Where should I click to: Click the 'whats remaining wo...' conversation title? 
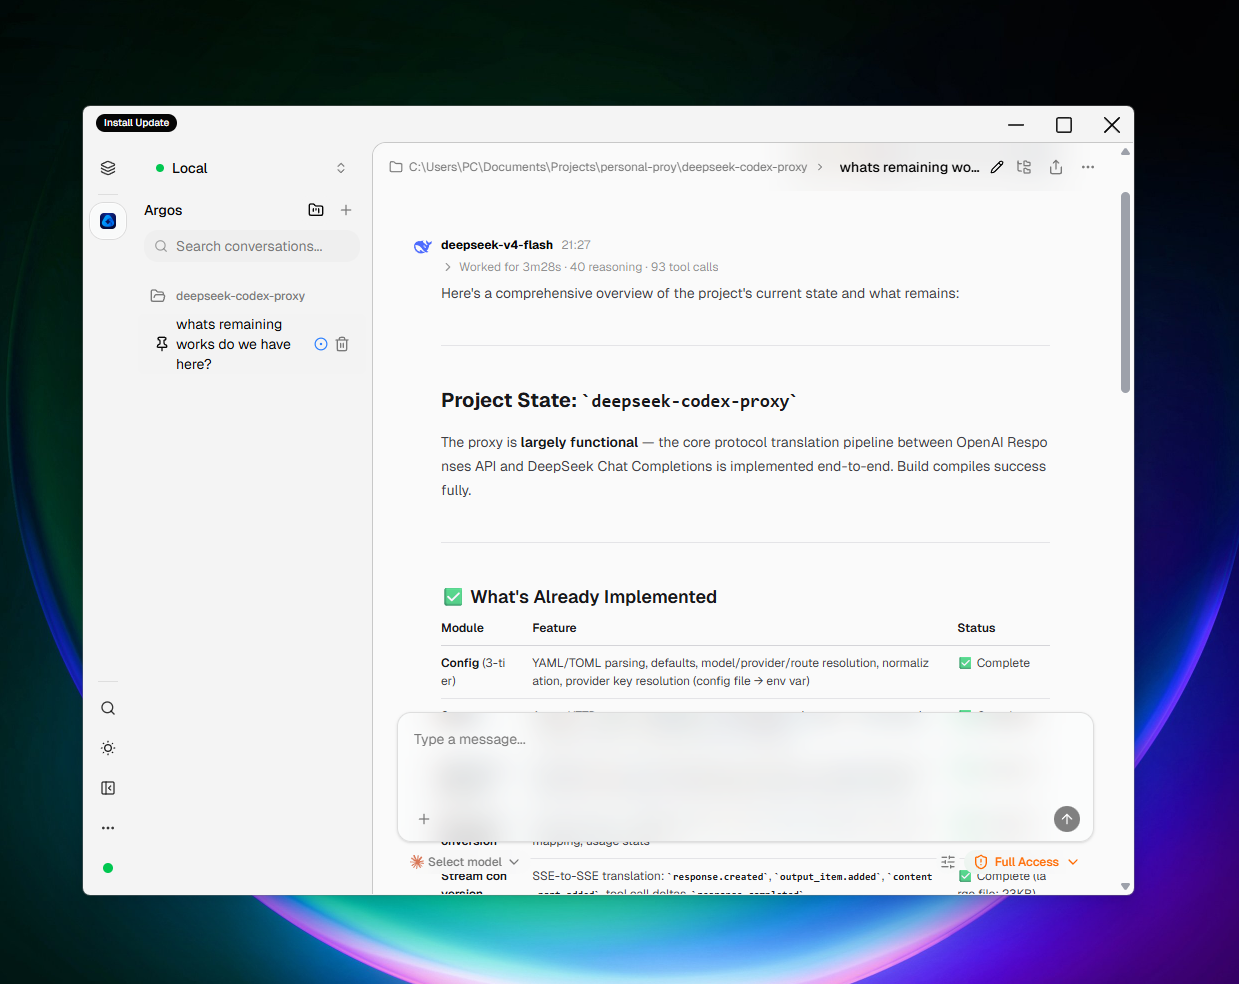point(909,167)
